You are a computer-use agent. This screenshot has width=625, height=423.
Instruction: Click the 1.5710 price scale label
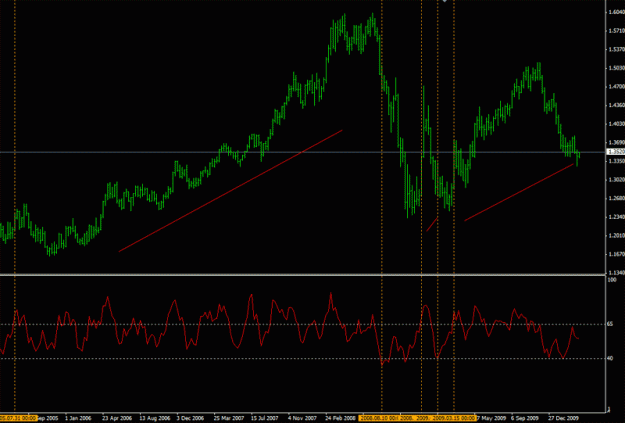(x=616, y=31)
